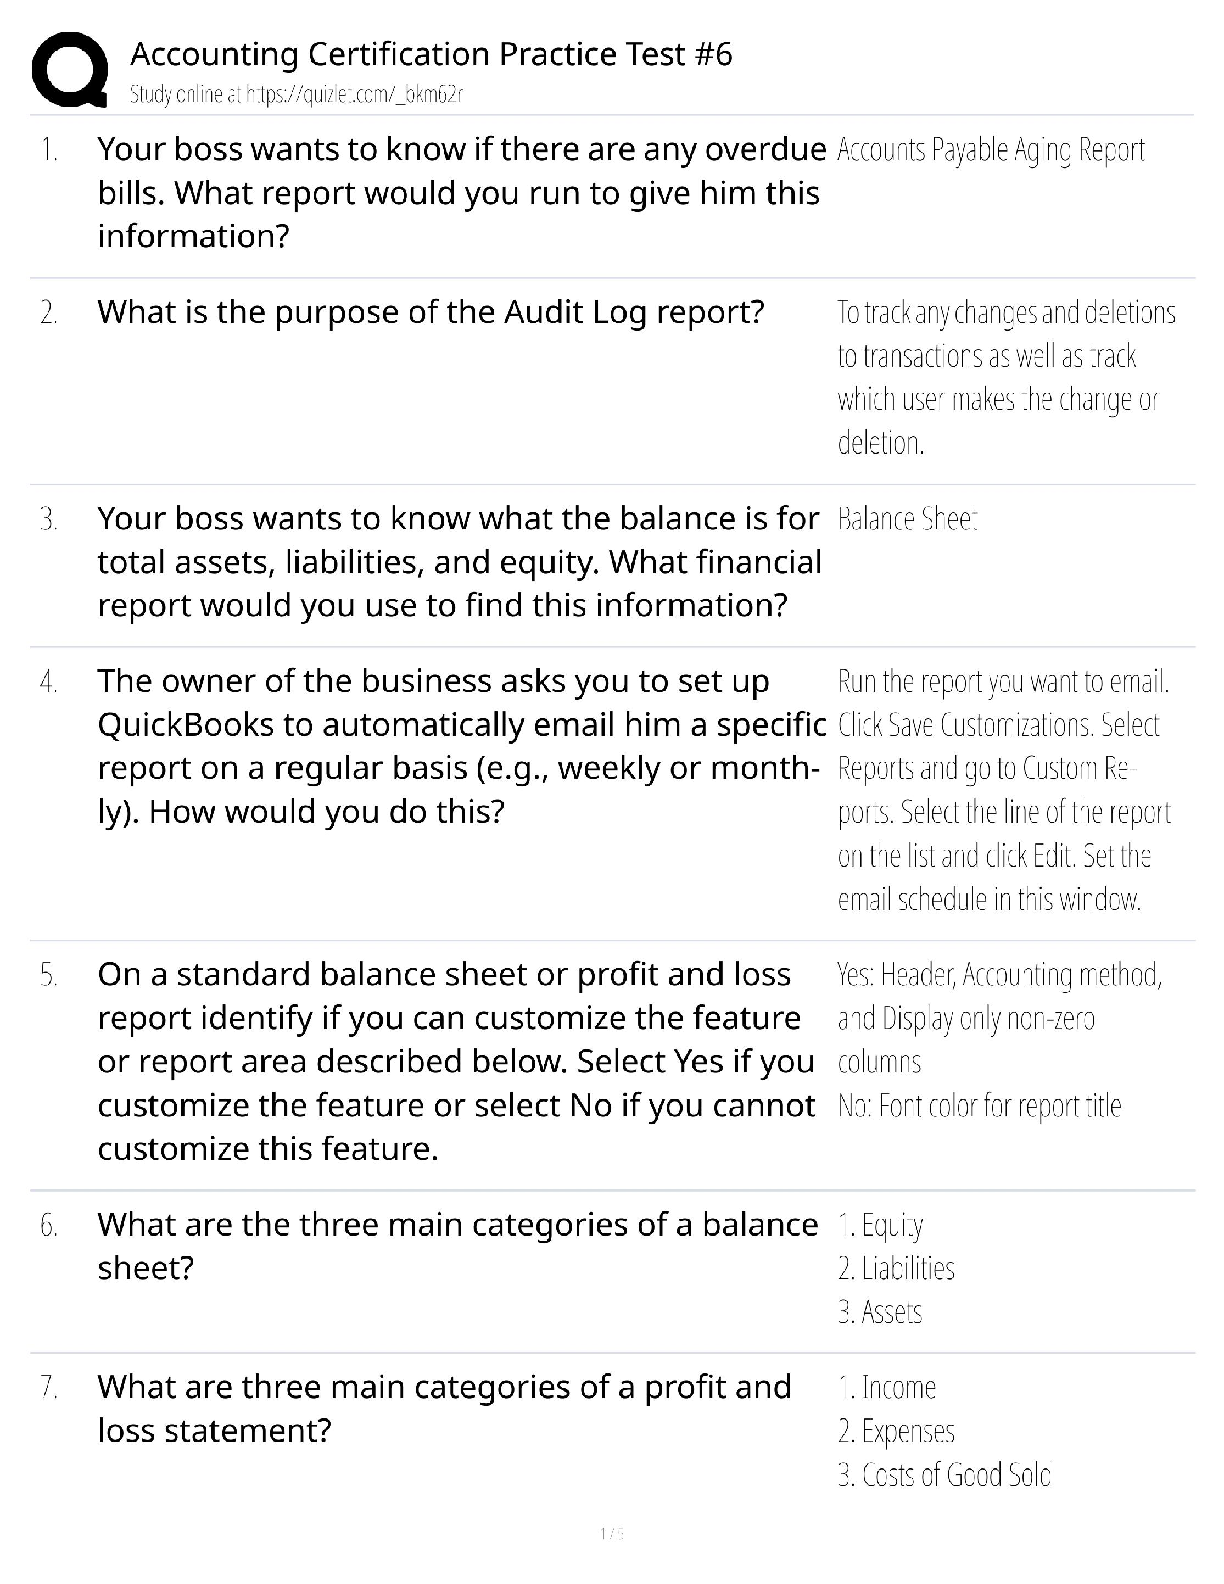Image resolution: width=1224 pixels, height=1584 pixels.
Task: Select the profit and loss categories question
Action: coord(444,1408)
